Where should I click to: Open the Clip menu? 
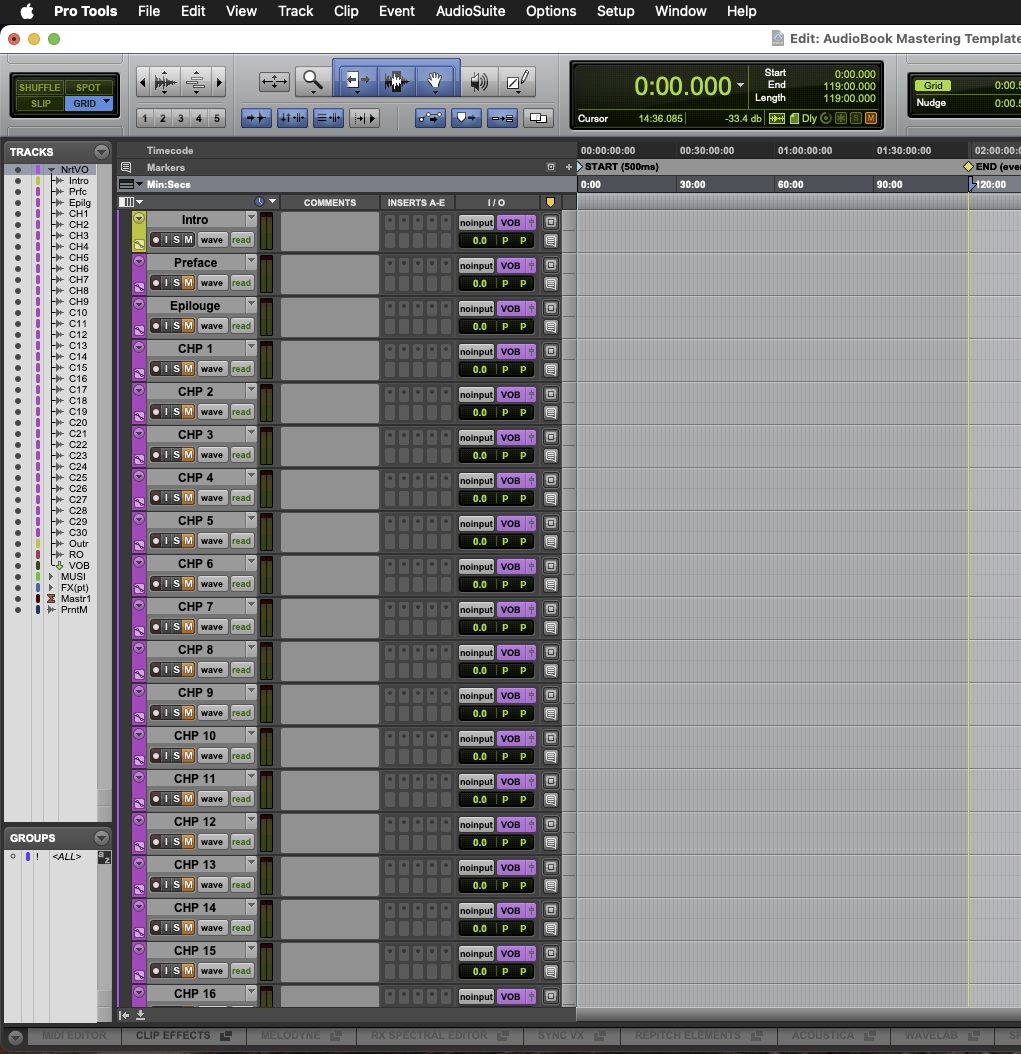point(346,11)
